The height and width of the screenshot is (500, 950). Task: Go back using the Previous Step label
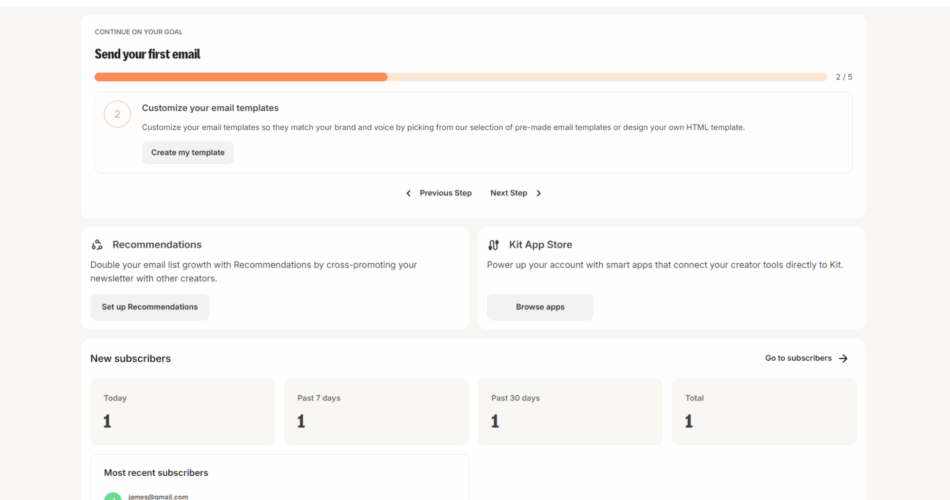(445, 193)
